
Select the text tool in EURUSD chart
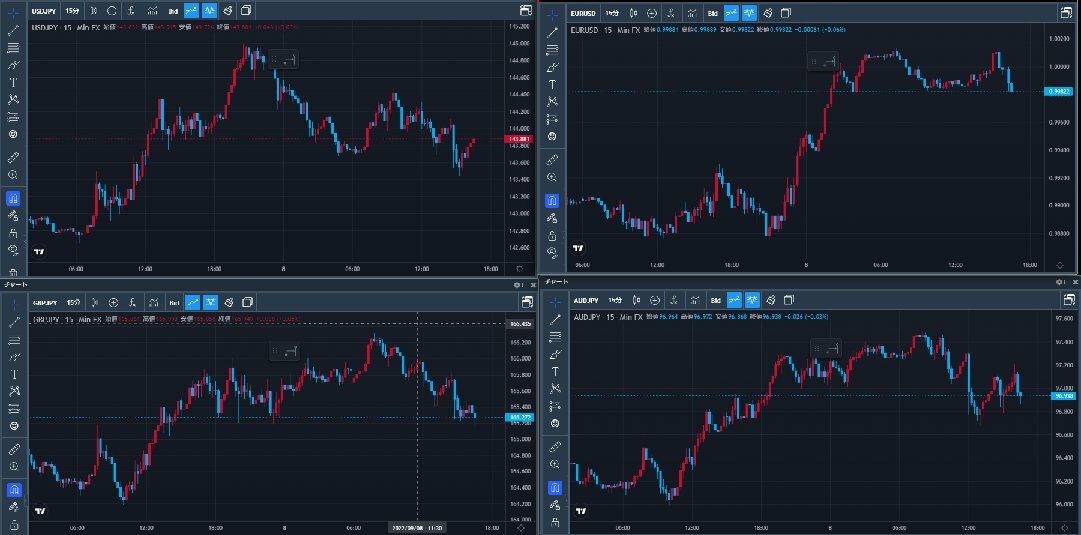(x=551, y=84)
